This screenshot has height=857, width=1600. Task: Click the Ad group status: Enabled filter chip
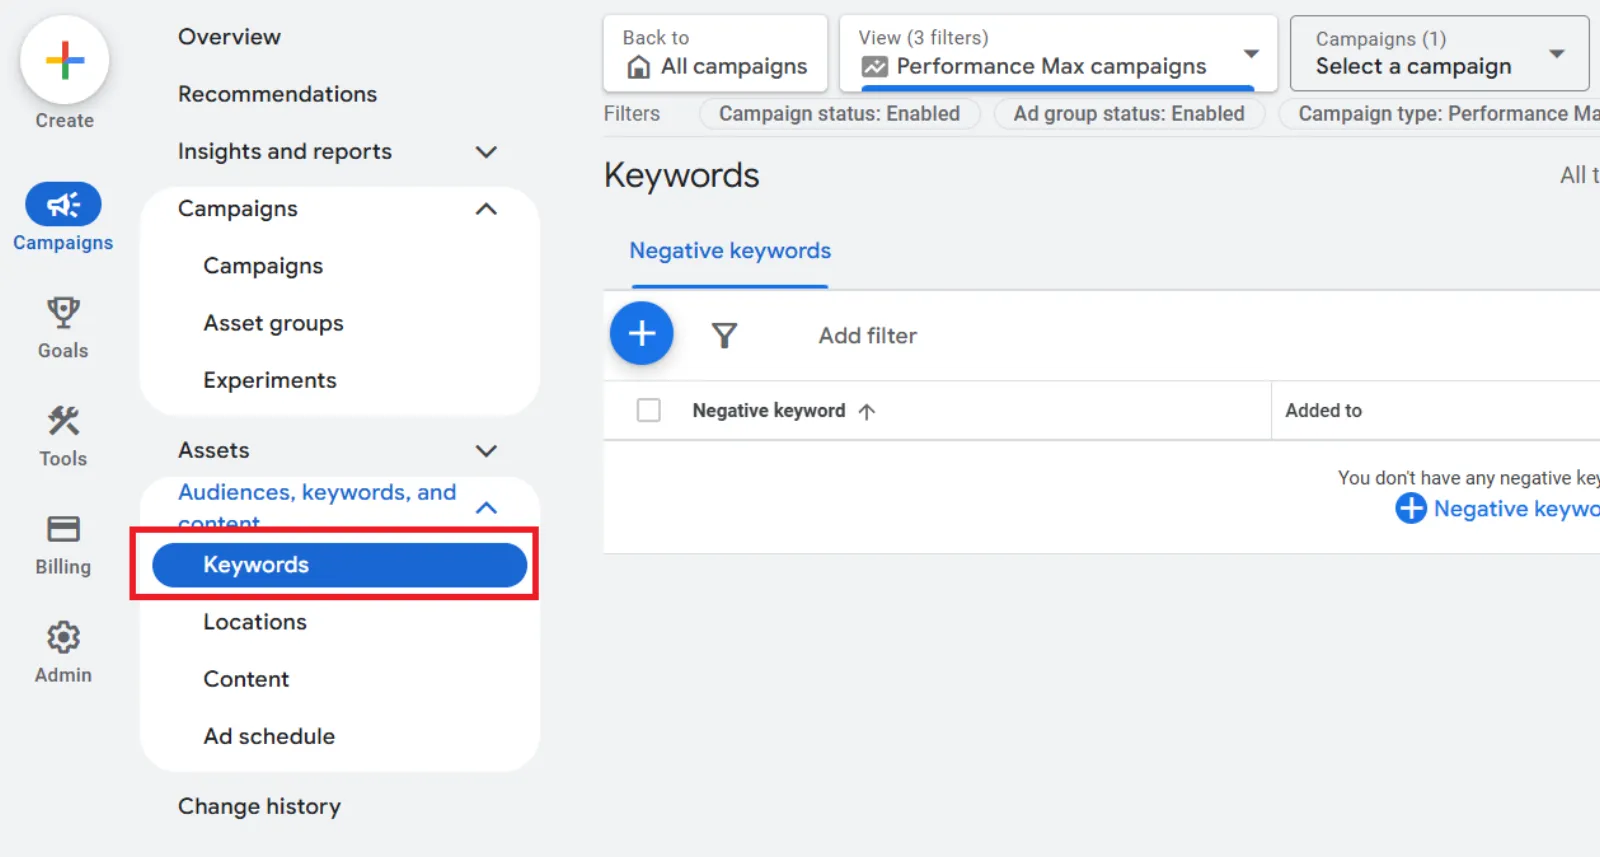1129,114
